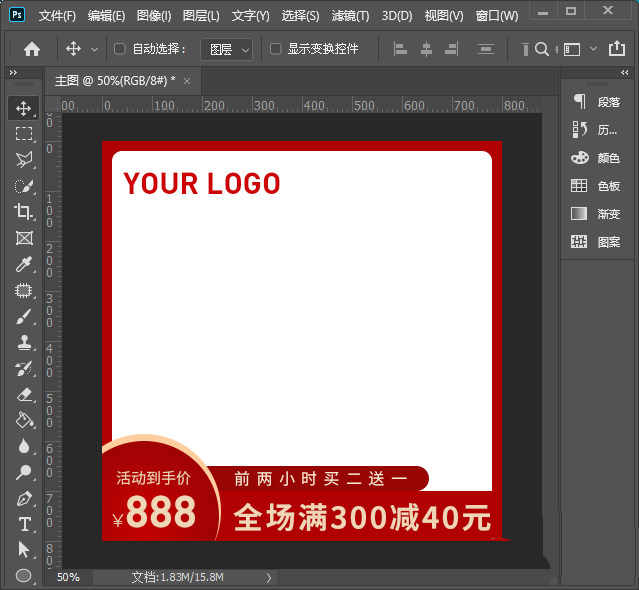
Task: Click distribute vertically icon
Action: coord(486,49)
